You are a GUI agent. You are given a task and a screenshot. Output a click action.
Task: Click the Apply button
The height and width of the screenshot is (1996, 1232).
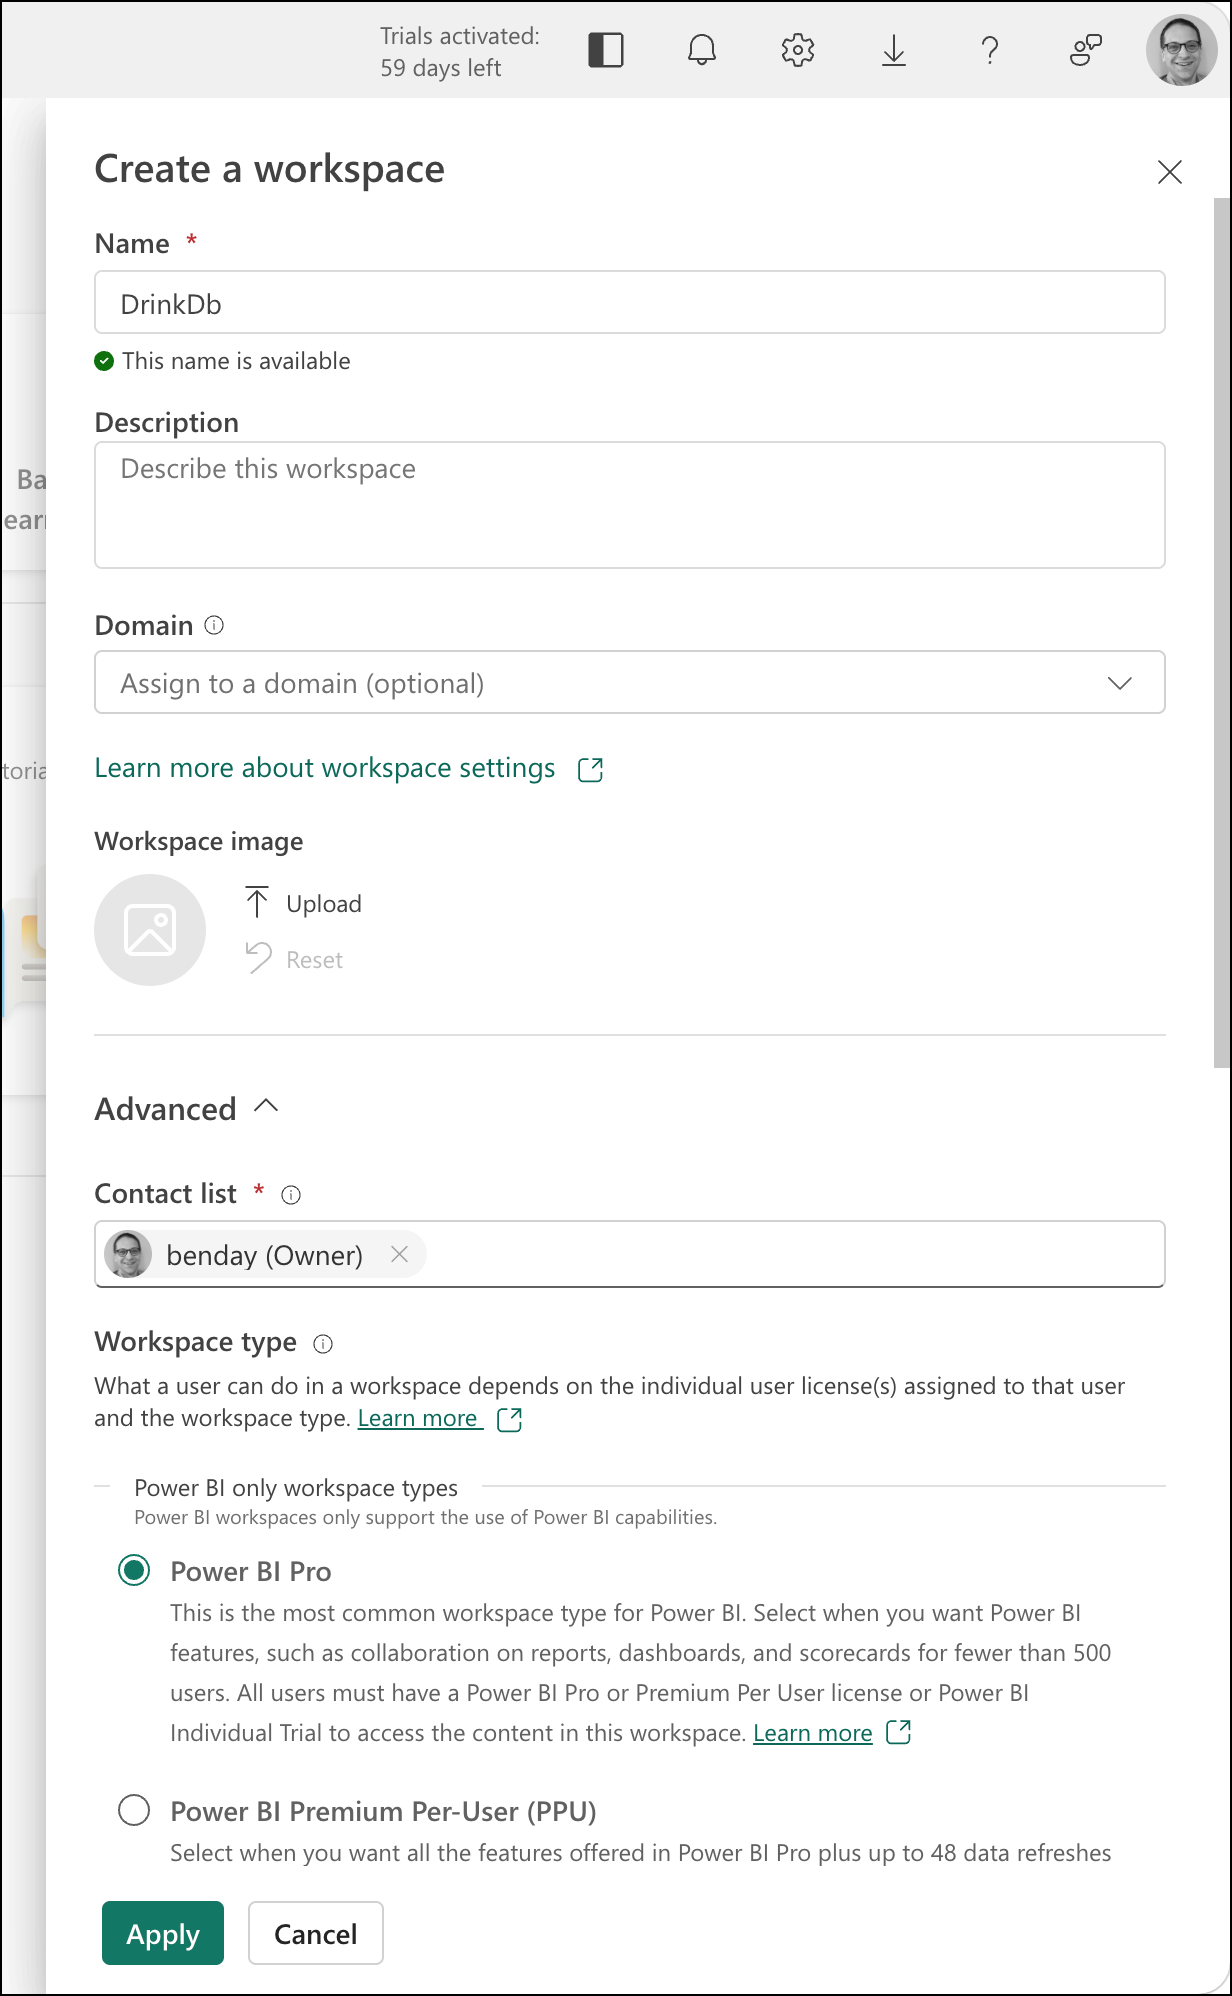[x=163, y=1933]
